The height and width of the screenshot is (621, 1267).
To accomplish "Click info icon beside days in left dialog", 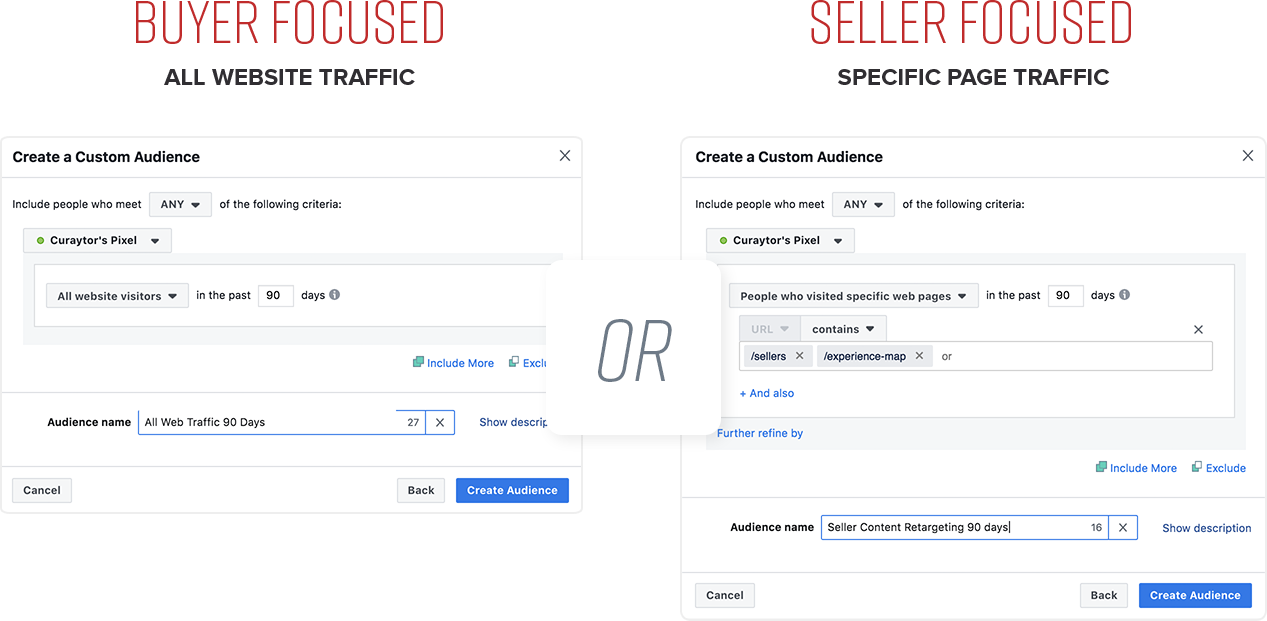I will (x=334, y=295).
